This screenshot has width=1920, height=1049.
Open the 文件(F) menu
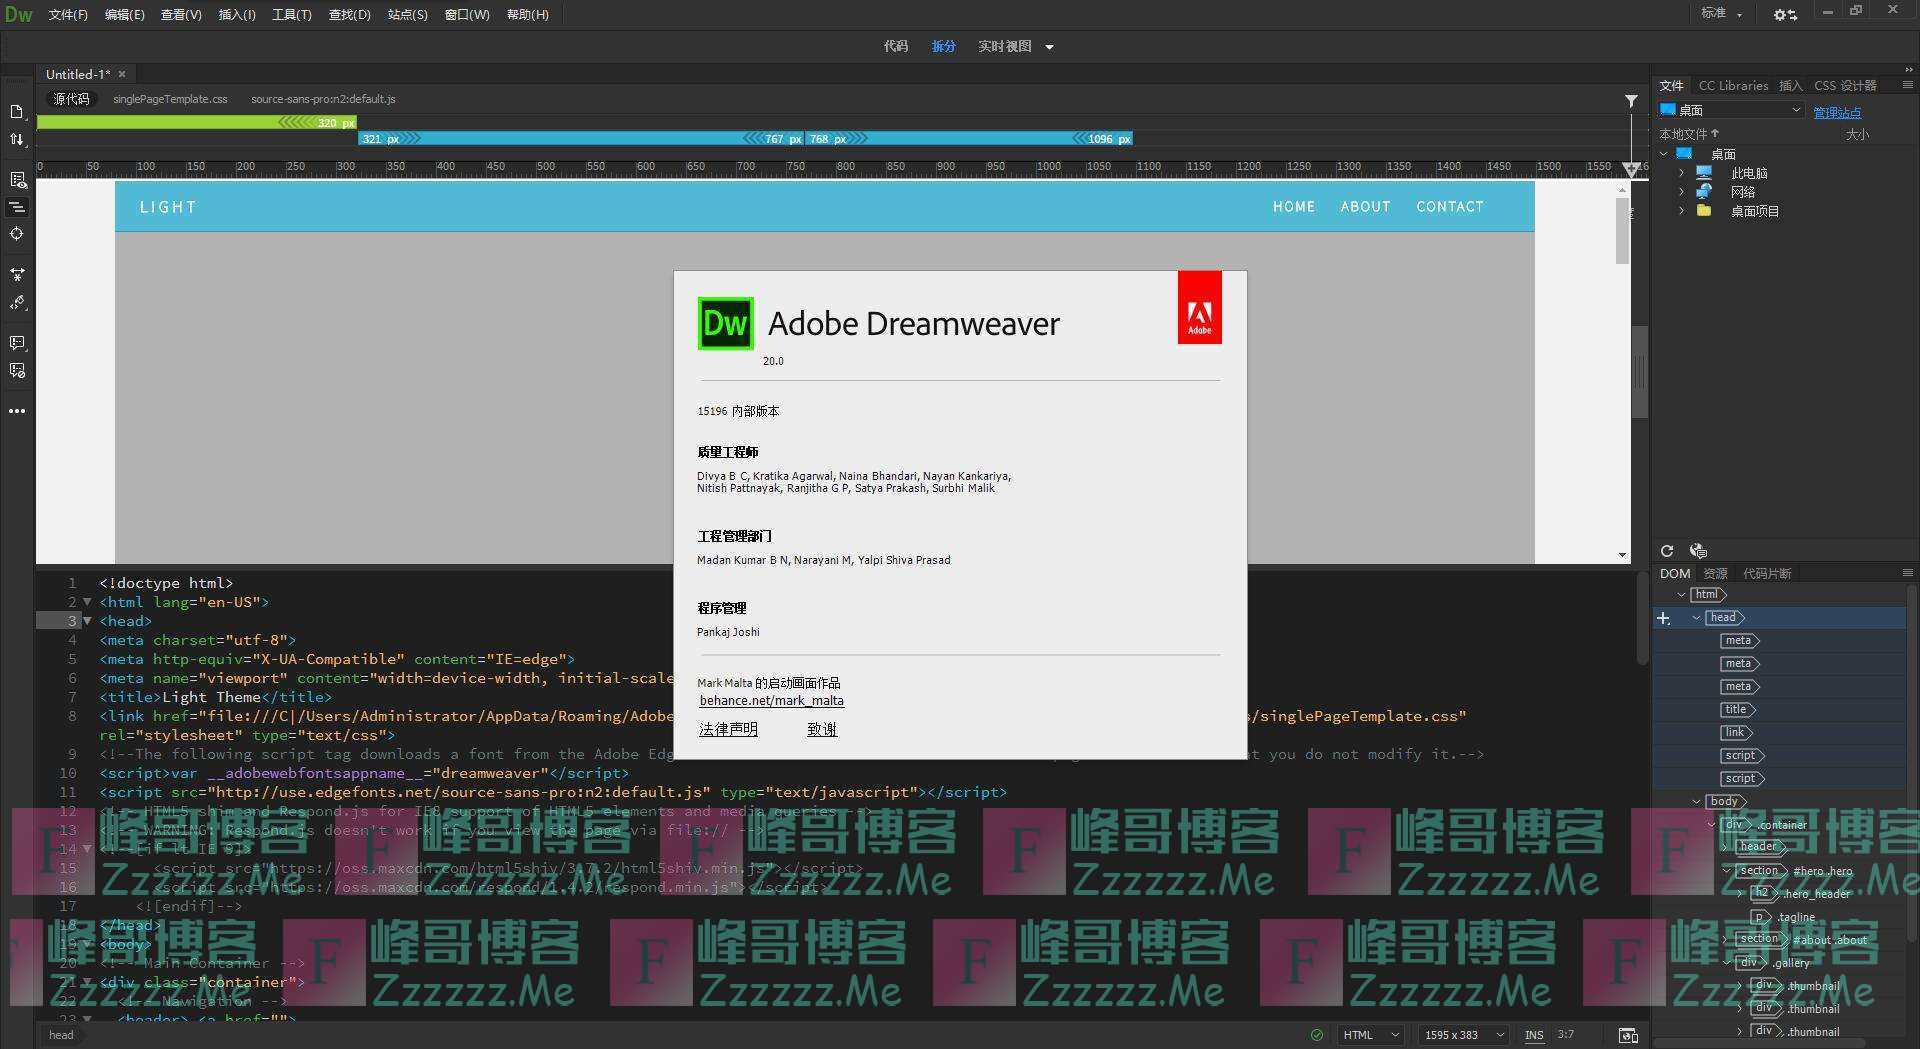(68, 15)
